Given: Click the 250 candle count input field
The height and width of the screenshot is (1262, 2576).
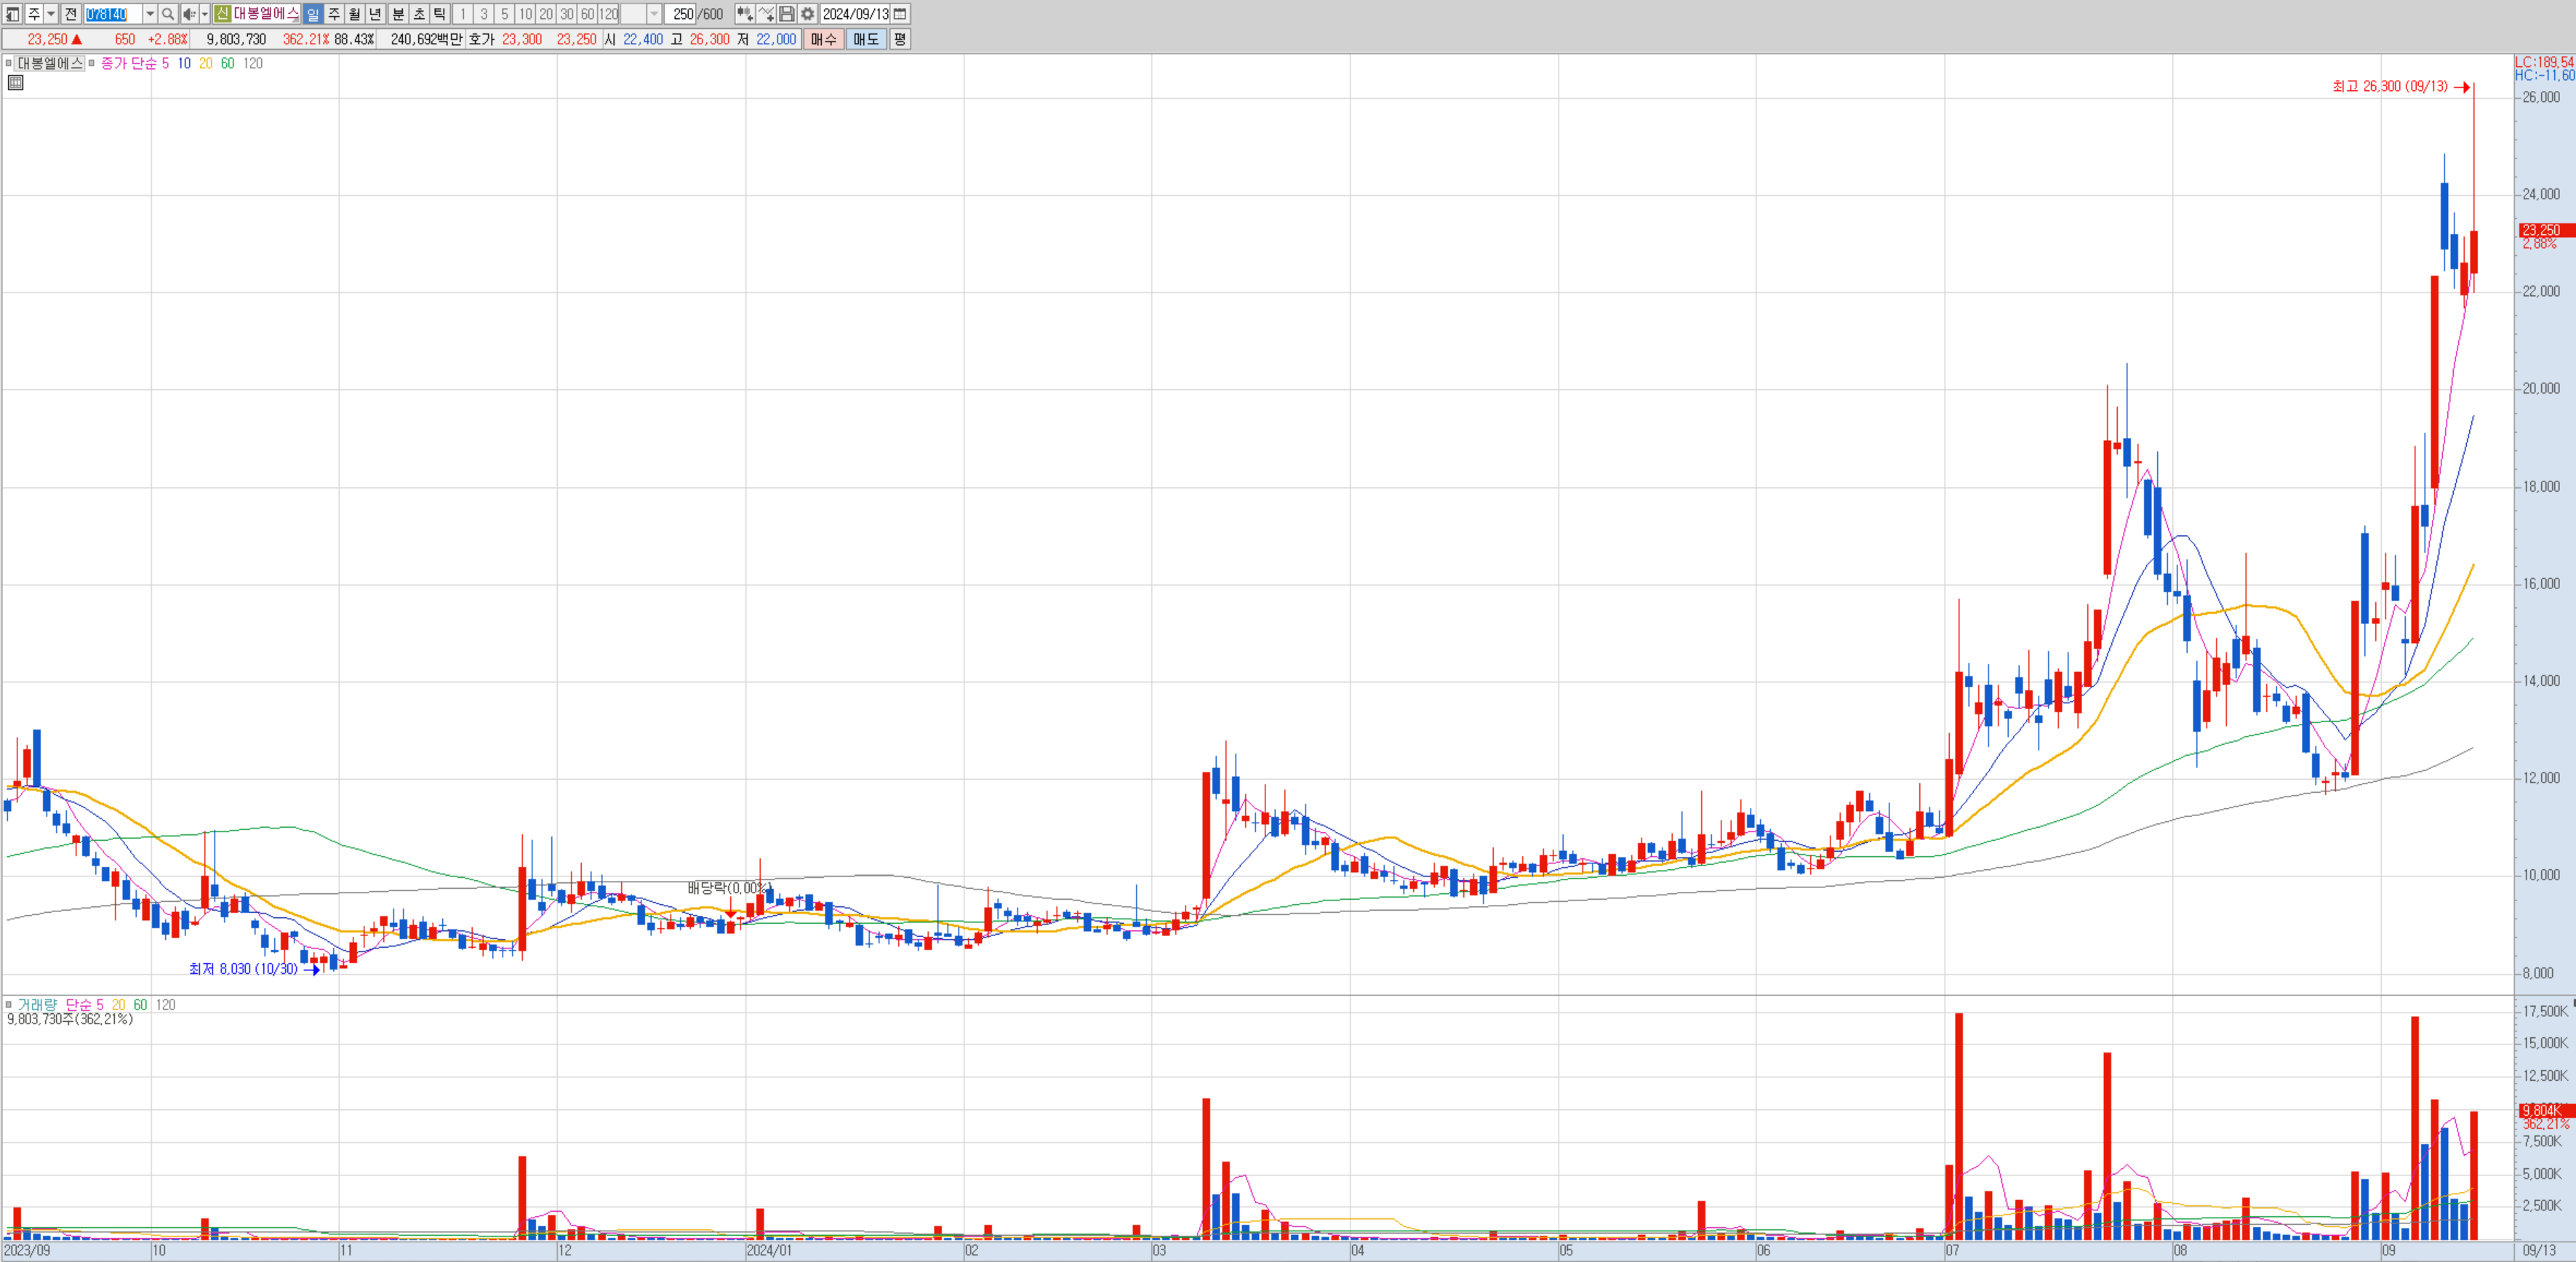Looking at the screenshot, I should (682, 14).
